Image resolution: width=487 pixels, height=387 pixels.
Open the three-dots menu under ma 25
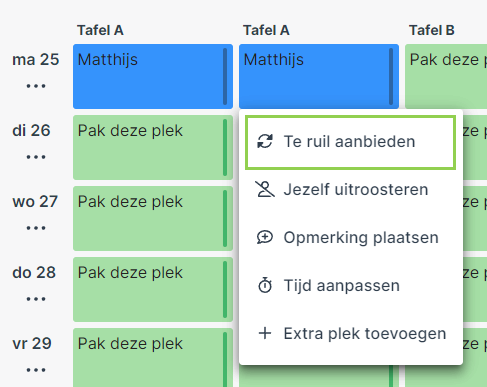(x=36, y=86)
